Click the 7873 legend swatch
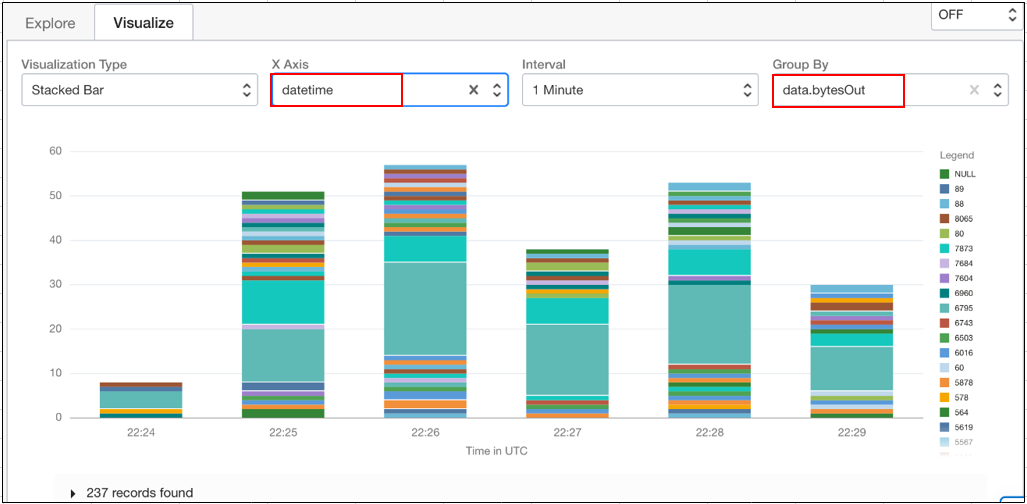 point(944,248)
